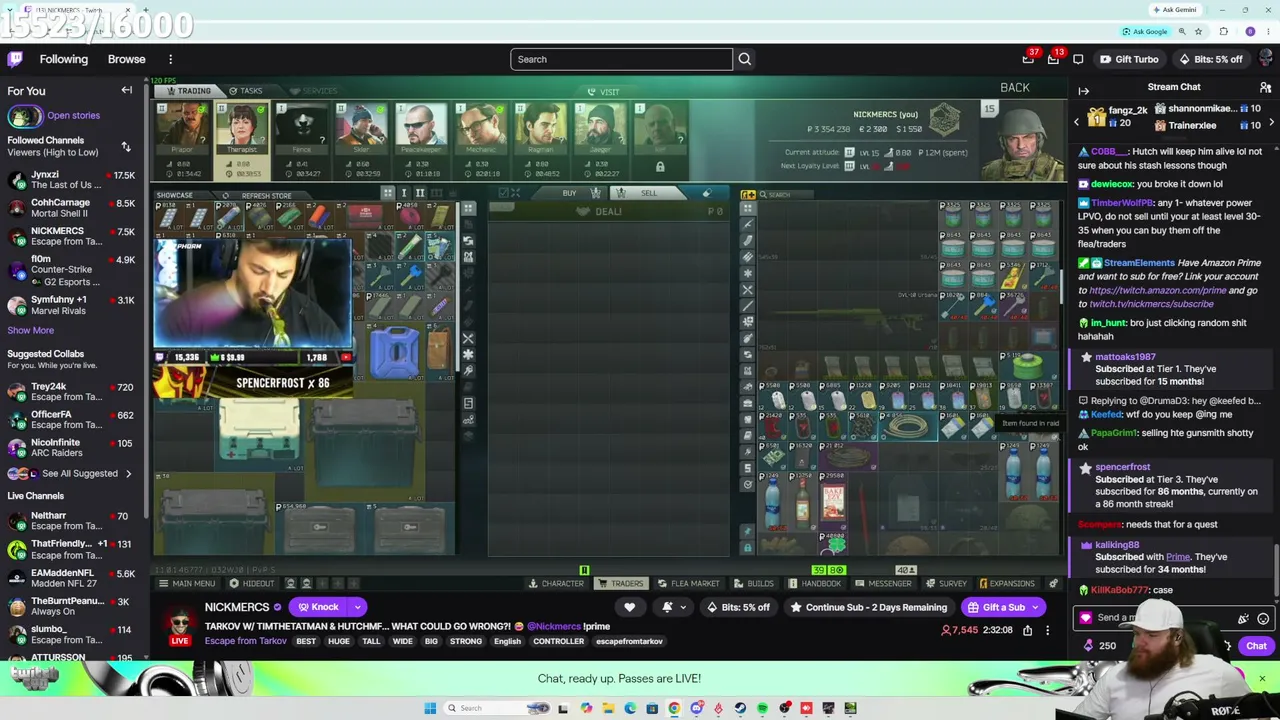The height and width of the screenshot is (720, 1280).
Task: Click the Knock button
Action: [x=318, y=607]
